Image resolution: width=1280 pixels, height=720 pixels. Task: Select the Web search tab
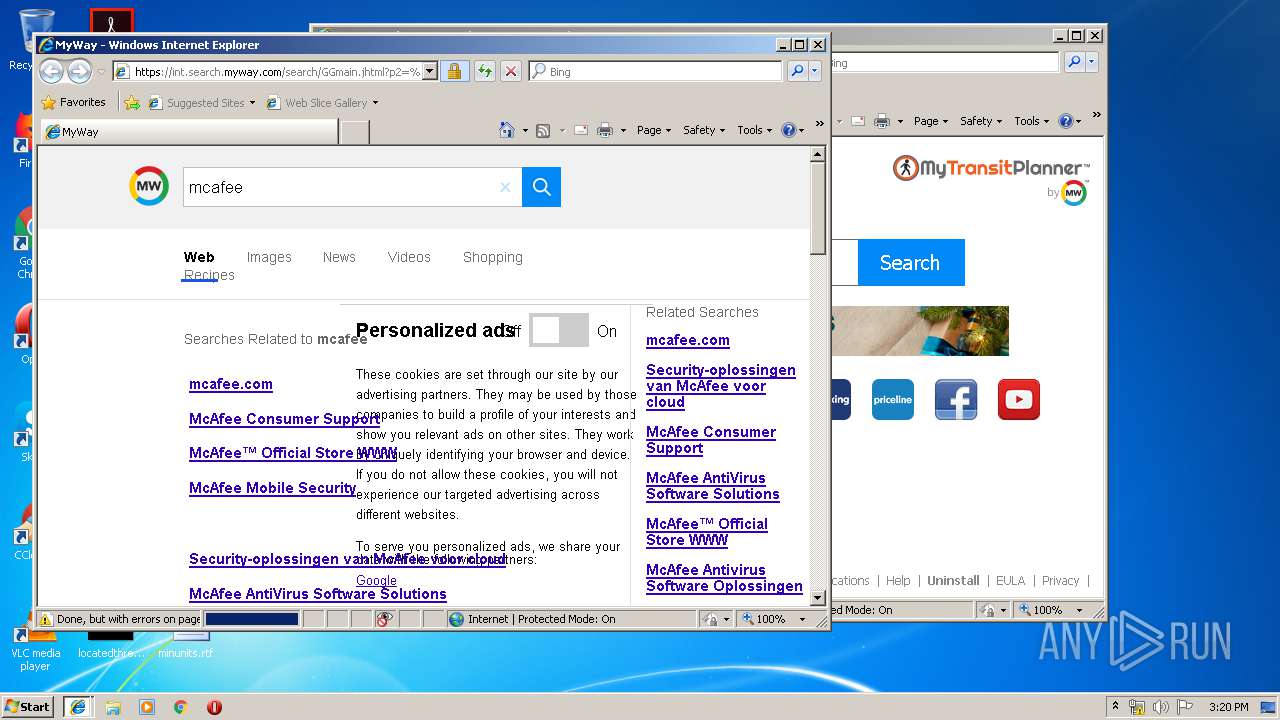pyautogui.click(x=199, y=257)
